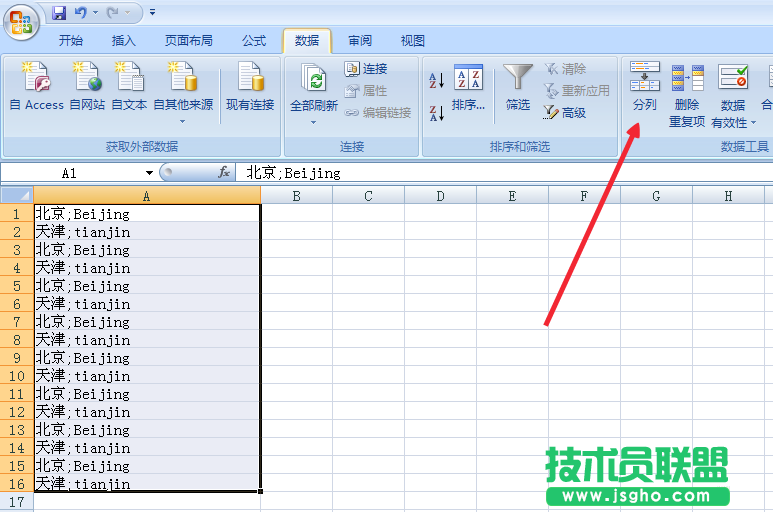The height and width of the screenshot is (512, 773).
Task: Import data from a text file (自文本)
Action: (129, 86)
